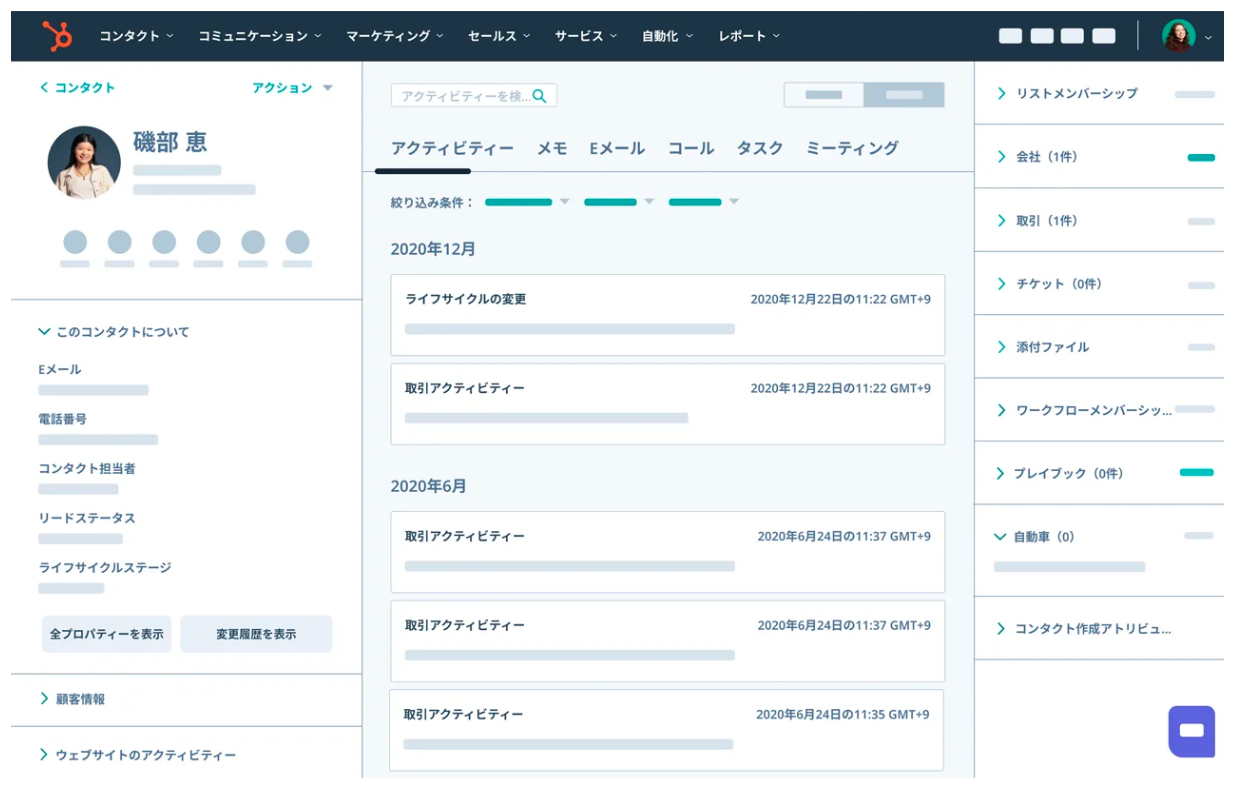Click the profile photo of 磯部 恵
The image size is (1235, 789).
[x=84, y=162]
